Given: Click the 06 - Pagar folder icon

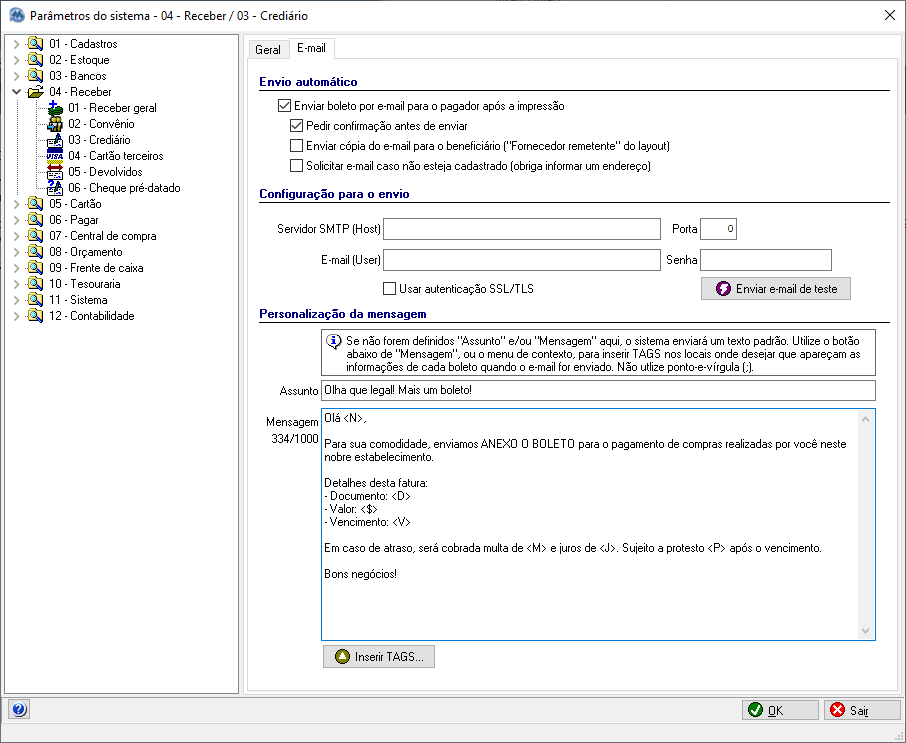Looking at the screenshot, I should click(35, 220).
